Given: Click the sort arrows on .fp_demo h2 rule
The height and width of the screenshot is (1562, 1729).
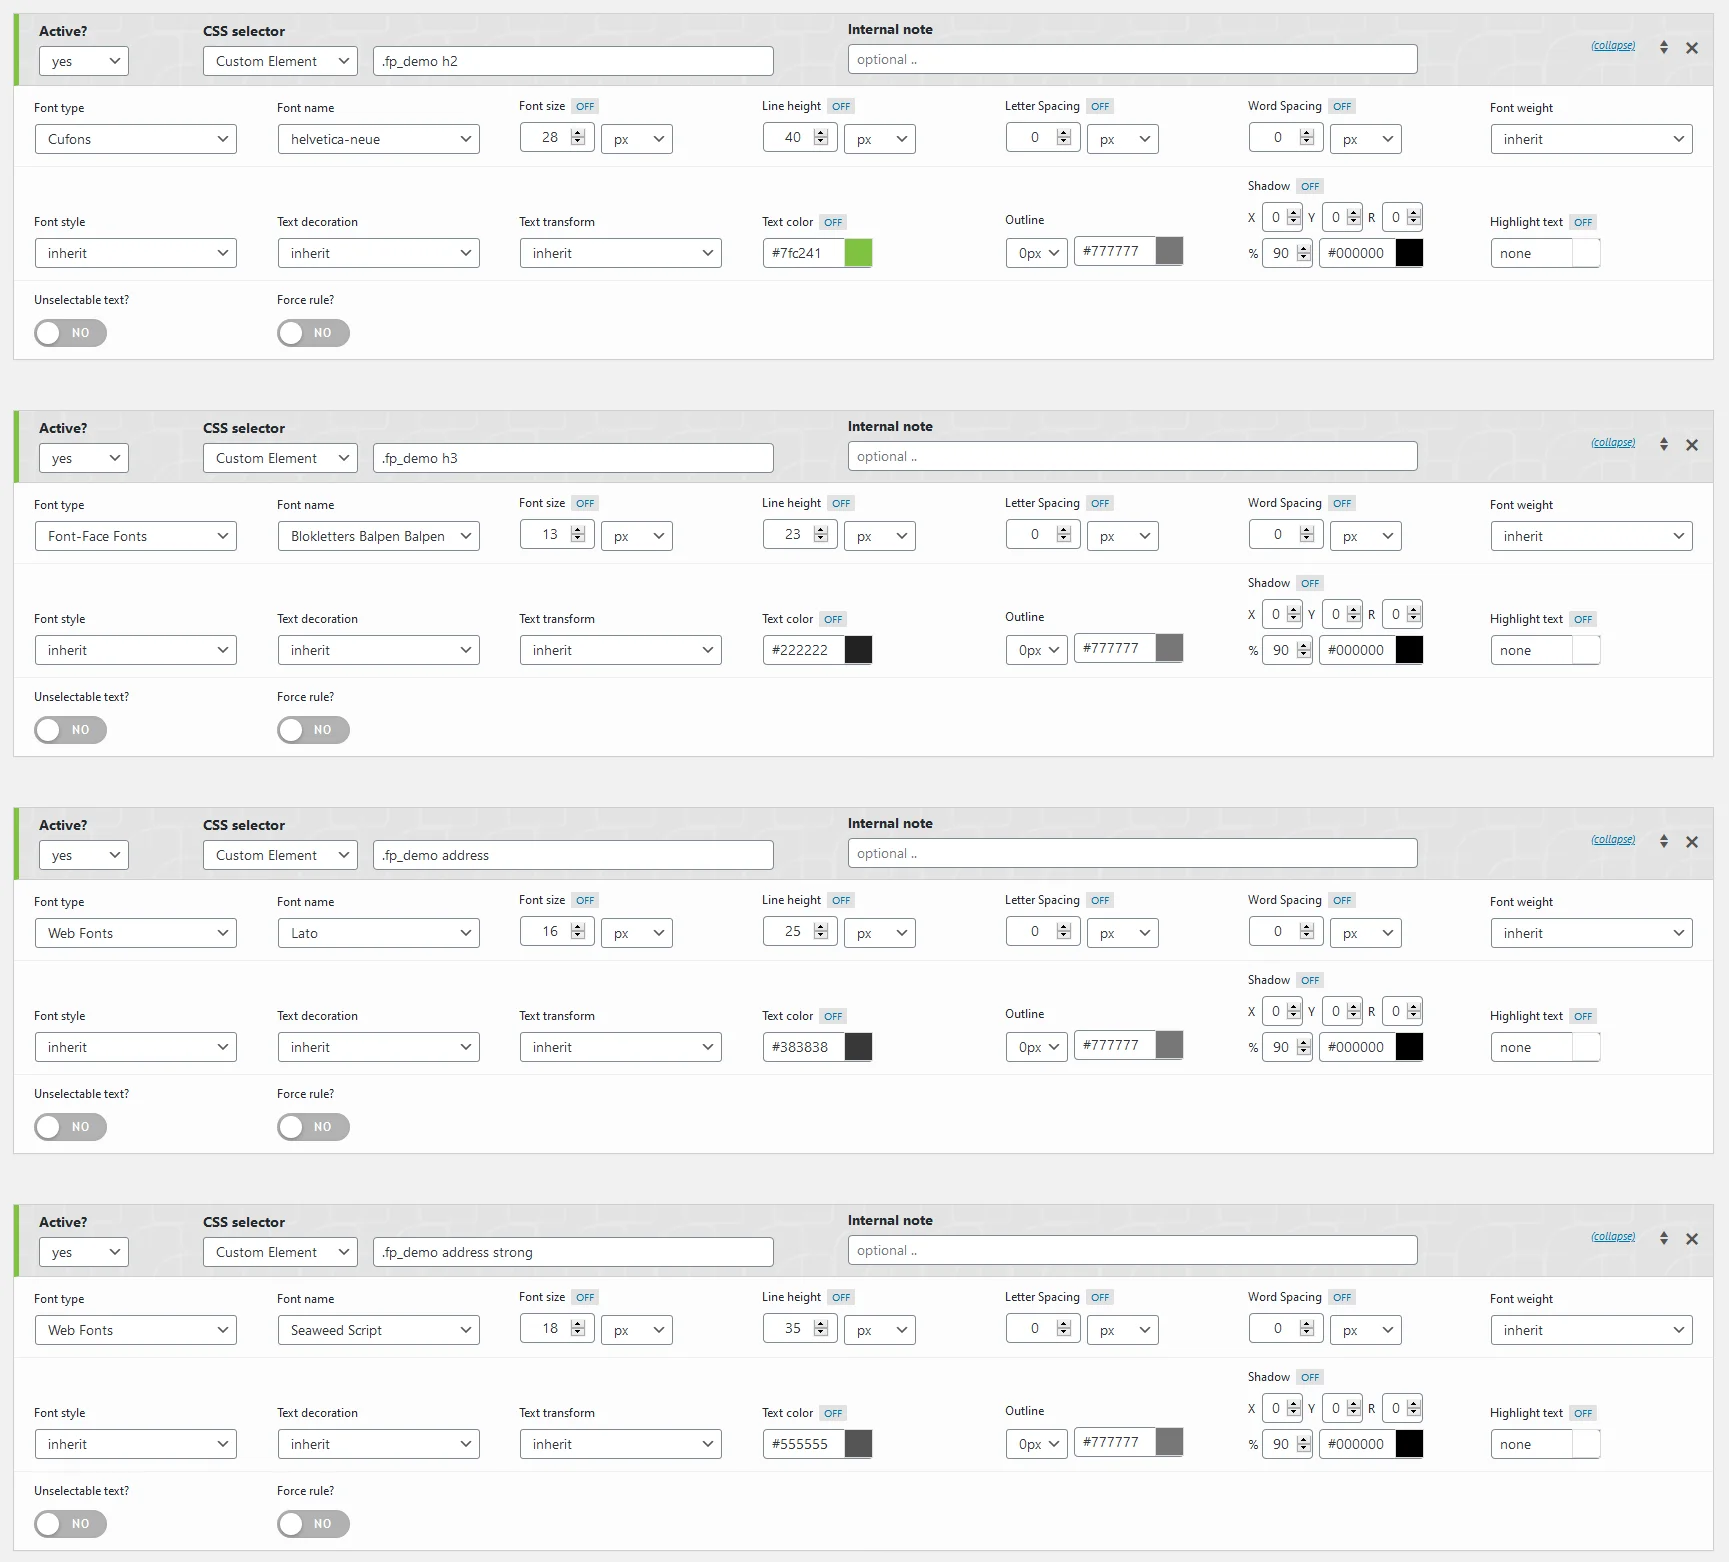Looking at the screenshot, I should click(x=1663, y=47).
